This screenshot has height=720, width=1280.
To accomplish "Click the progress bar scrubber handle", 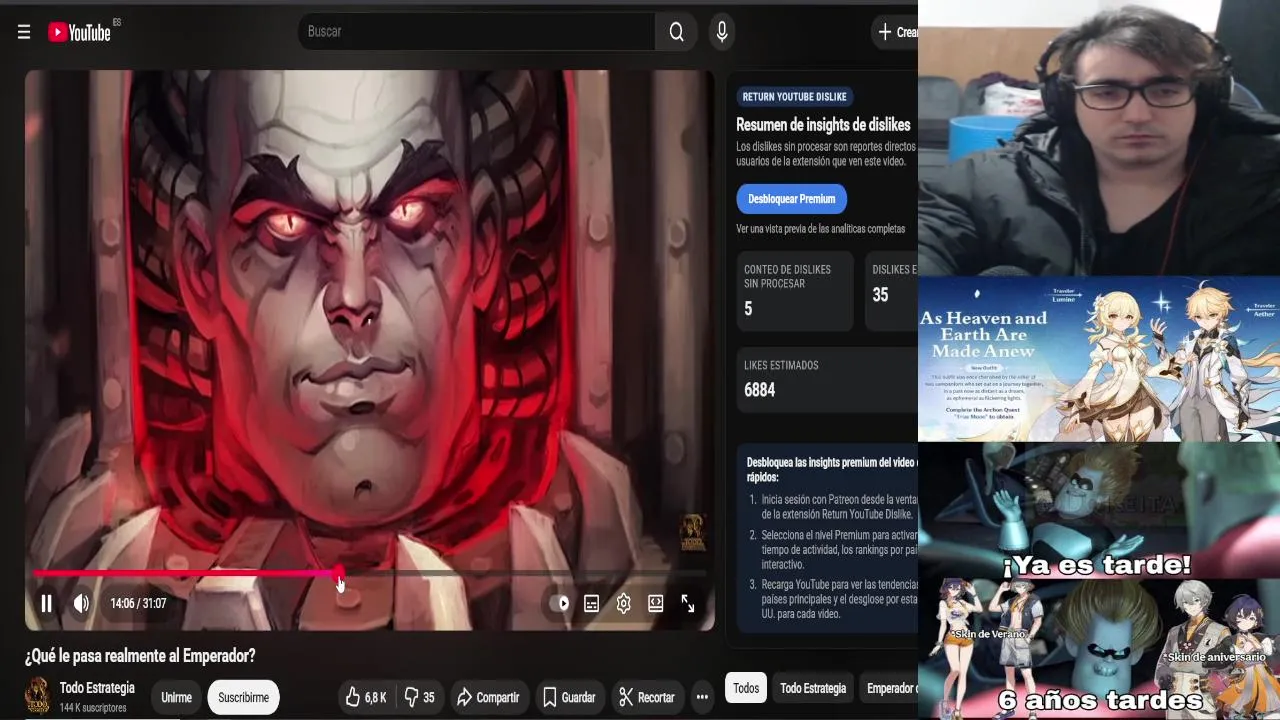I will [339, 574].
